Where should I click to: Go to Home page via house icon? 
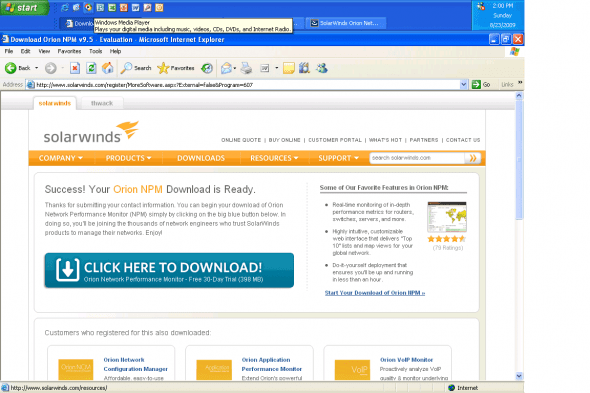tap(108, 68)
